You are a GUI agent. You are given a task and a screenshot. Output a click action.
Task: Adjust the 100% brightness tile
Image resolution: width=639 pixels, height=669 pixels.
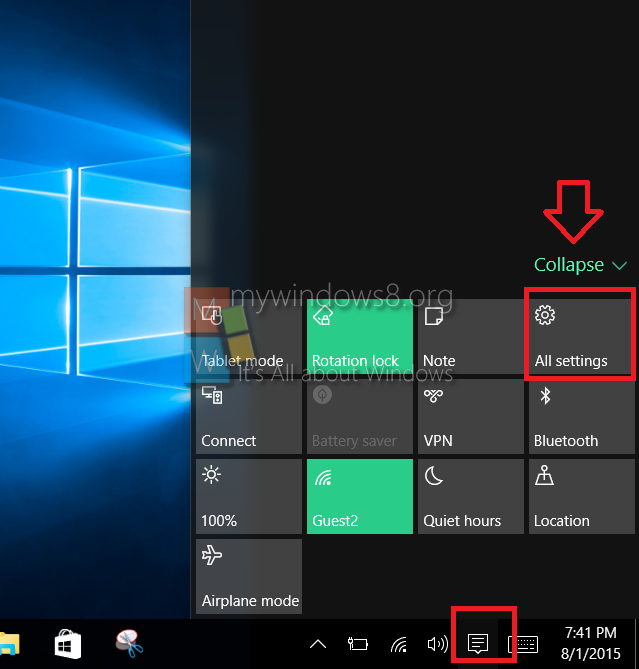pyautogui.click(x=248, y=497)
